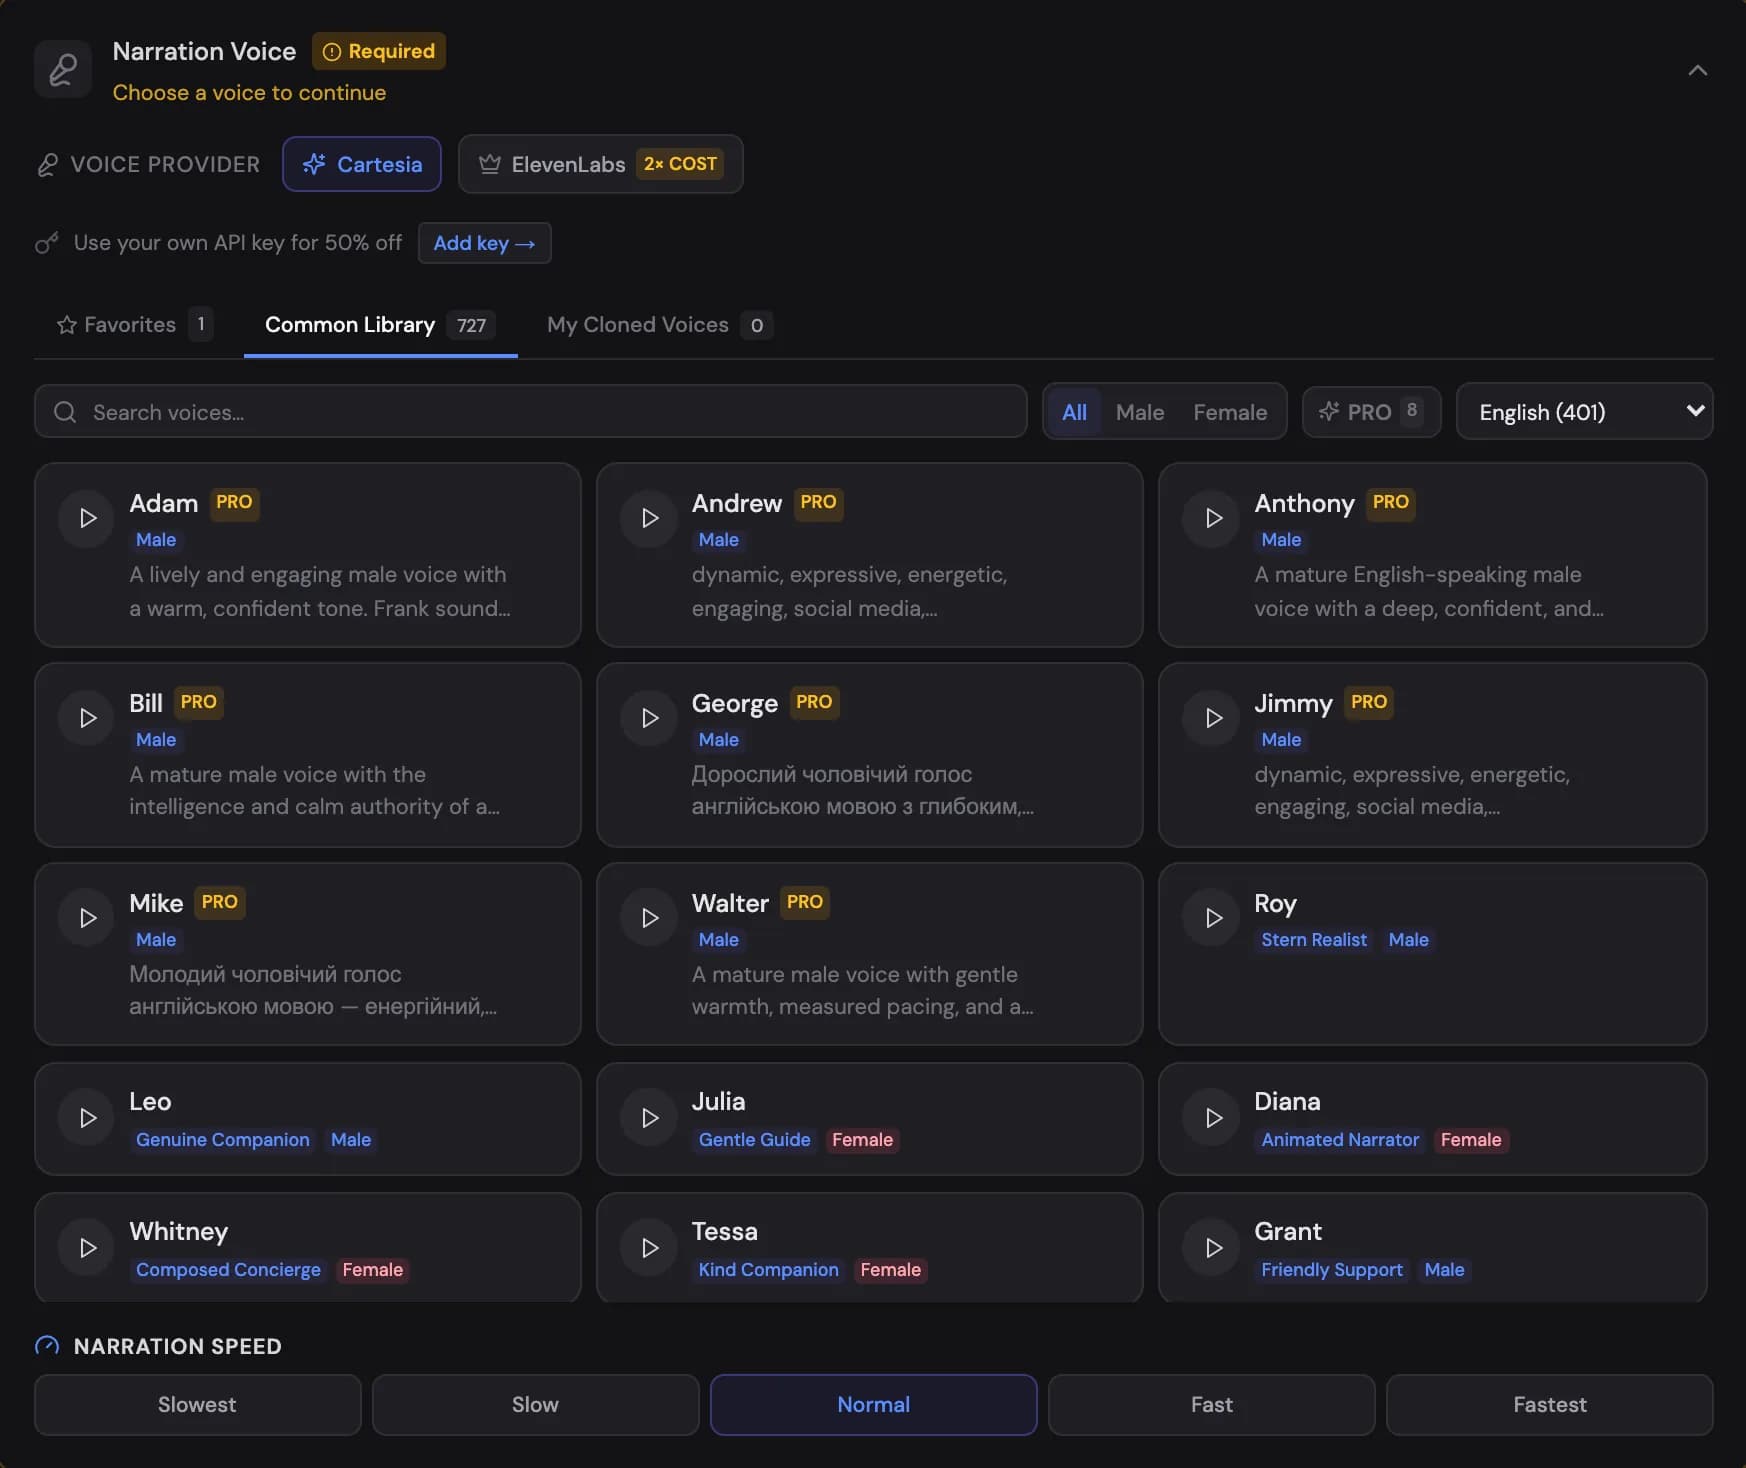Play Diana's voice preview
The image size is (1746, 1468).
(1212, 1118)
